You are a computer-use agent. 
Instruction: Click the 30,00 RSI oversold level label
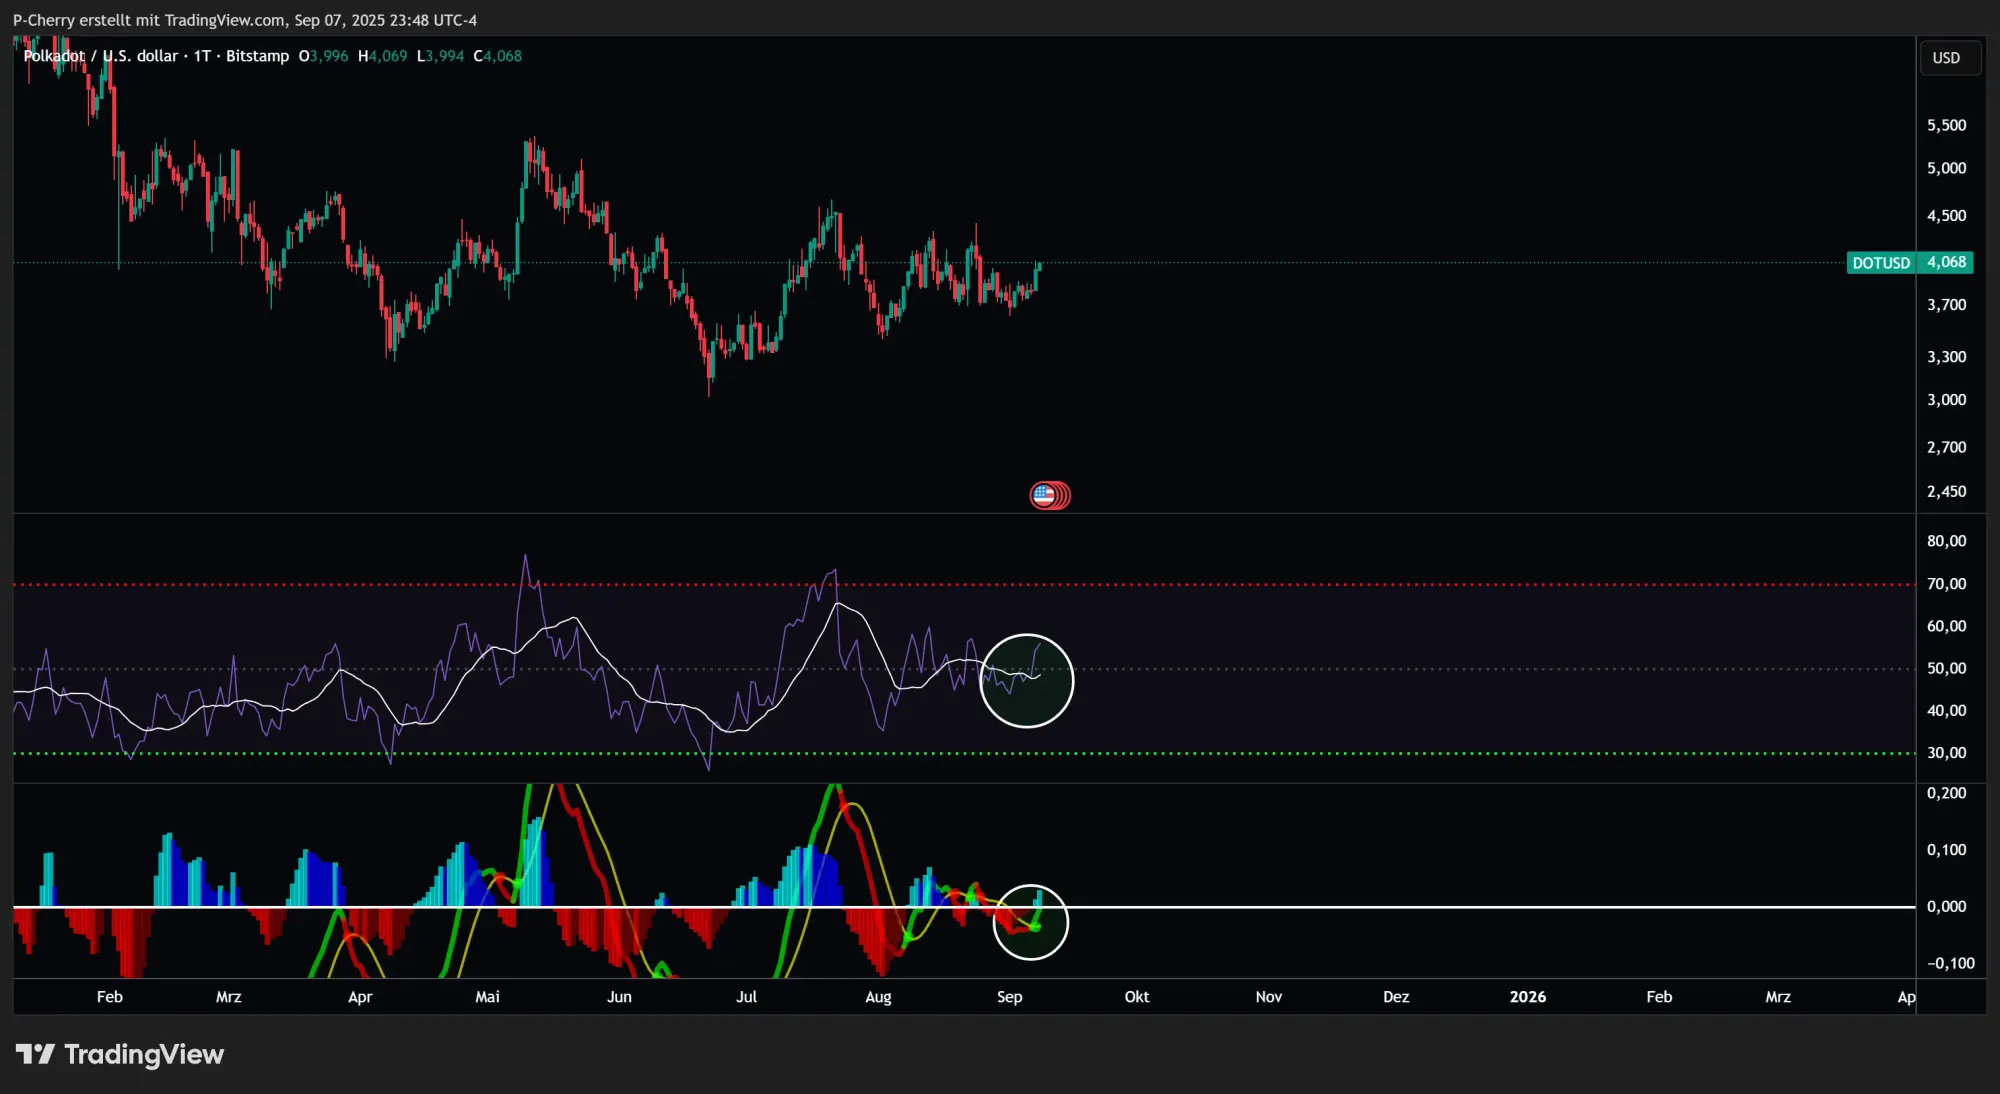click(x=1946, y=753)
